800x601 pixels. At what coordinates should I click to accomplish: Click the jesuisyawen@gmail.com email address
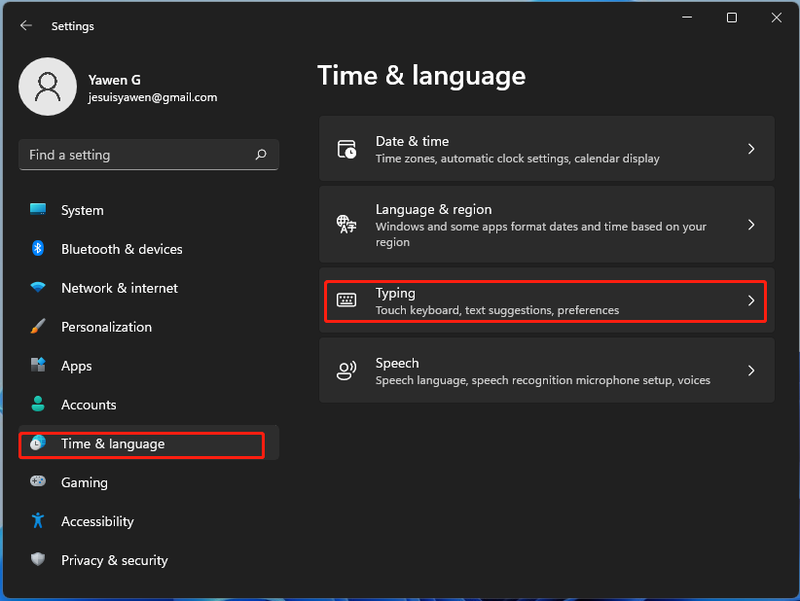click(153, 97)
